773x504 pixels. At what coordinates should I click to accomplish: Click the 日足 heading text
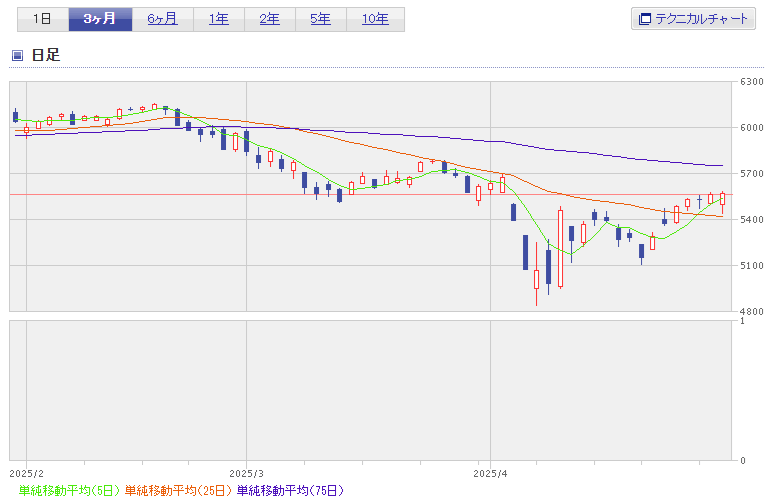point(46,55)
